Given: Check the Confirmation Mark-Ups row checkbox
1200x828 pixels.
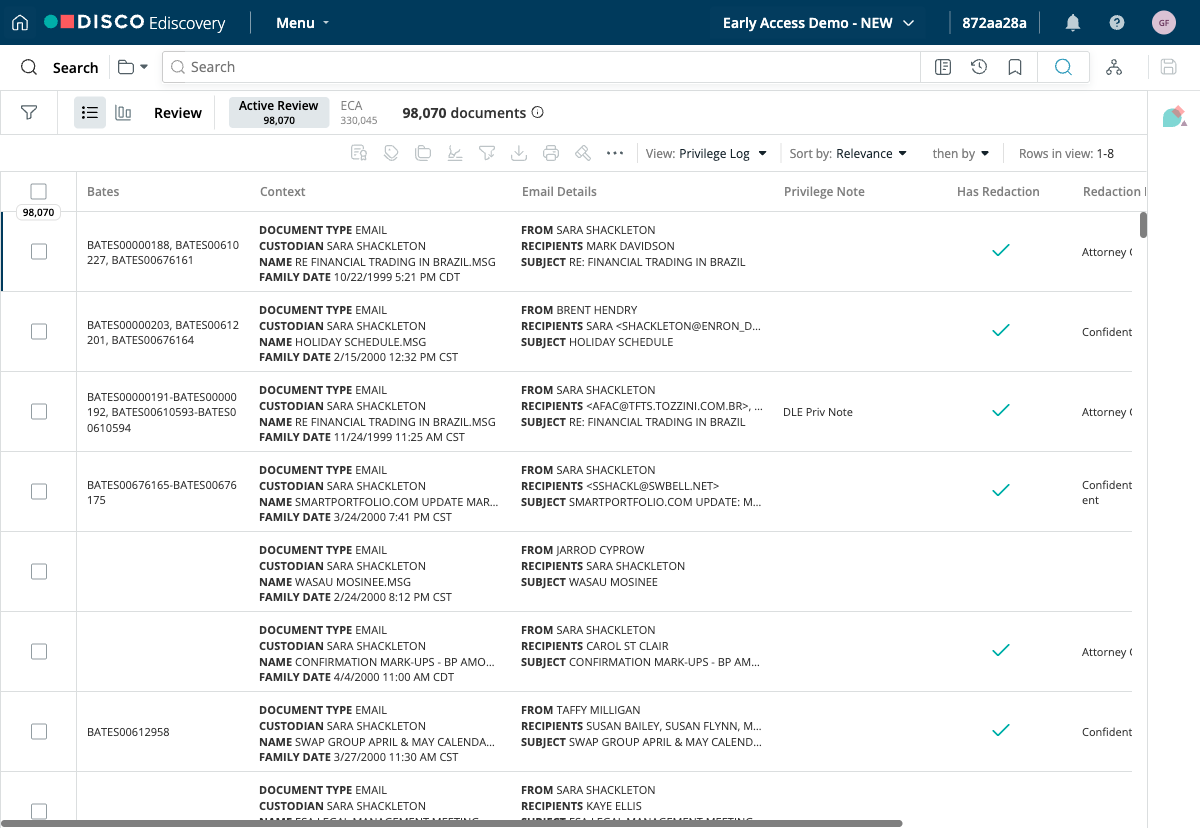Looking at the screenshot, I should (38, 652).
